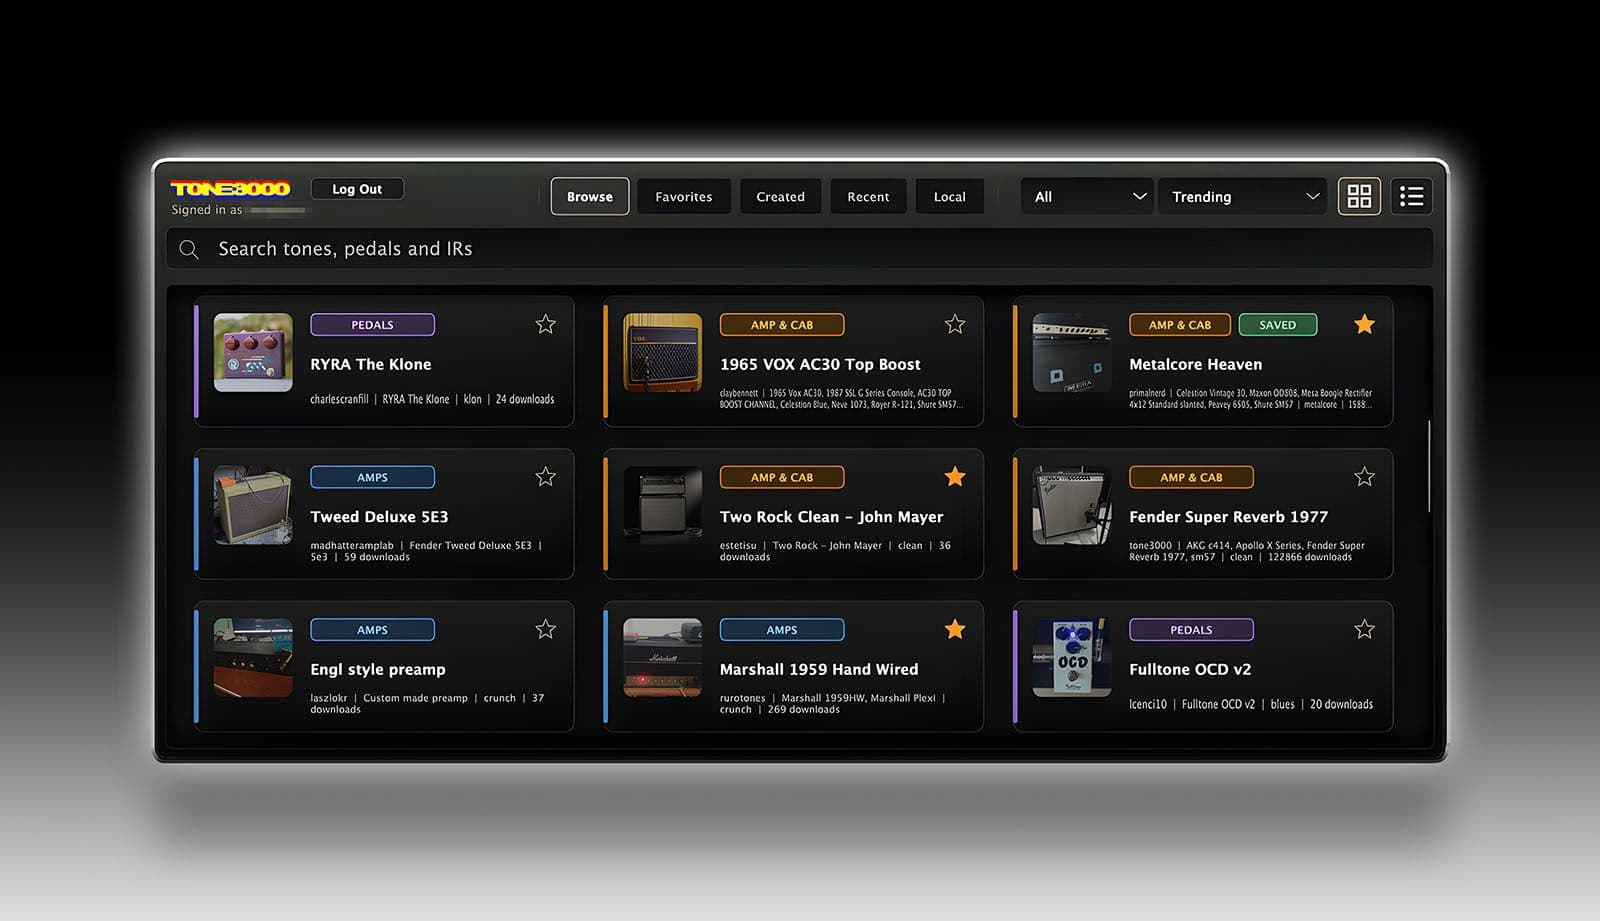Open the Marshall 1959 Hand Wired thumbnail
This screenshot has width=1600, height=921.
click(663, 657)
